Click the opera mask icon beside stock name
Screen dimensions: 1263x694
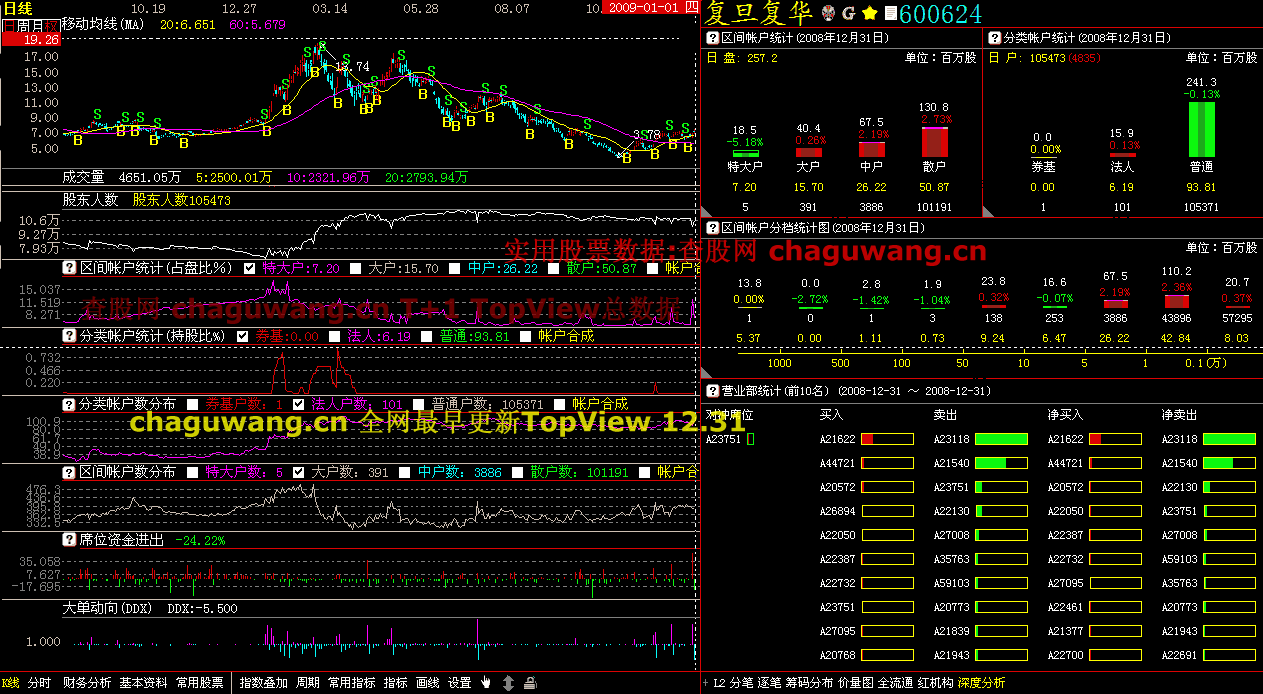[x=827, y=13]
